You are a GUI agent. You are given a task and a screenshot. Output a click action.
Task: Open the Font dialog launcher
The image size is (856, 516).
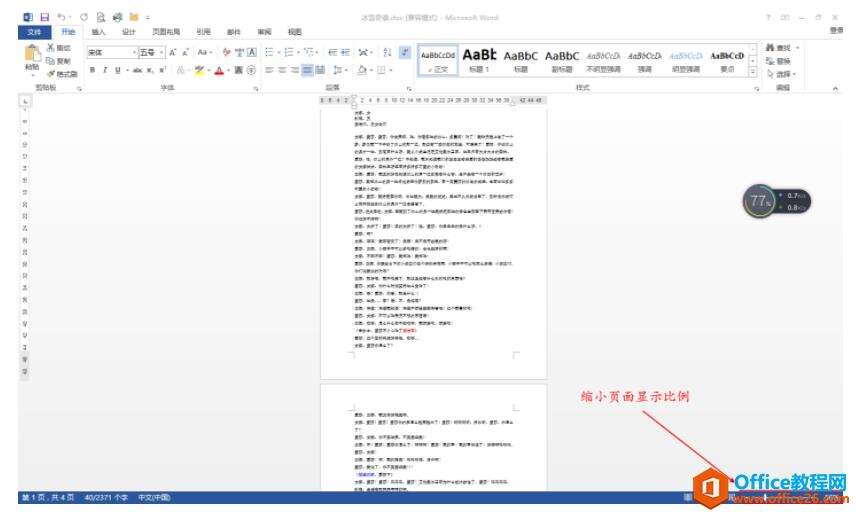coord(255,88)
